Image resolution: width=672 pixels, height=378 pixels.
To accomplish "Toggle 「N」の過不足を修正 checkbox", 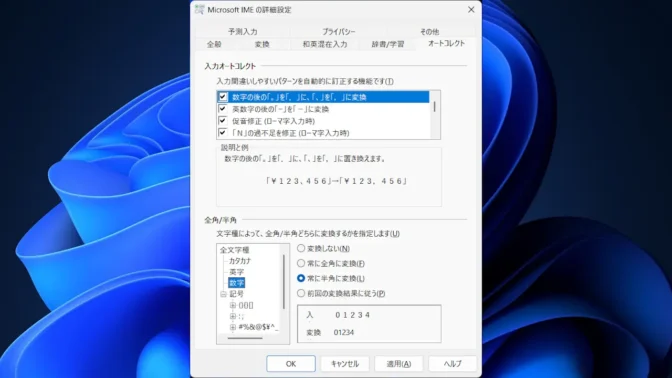I will [x=222, y=133].
